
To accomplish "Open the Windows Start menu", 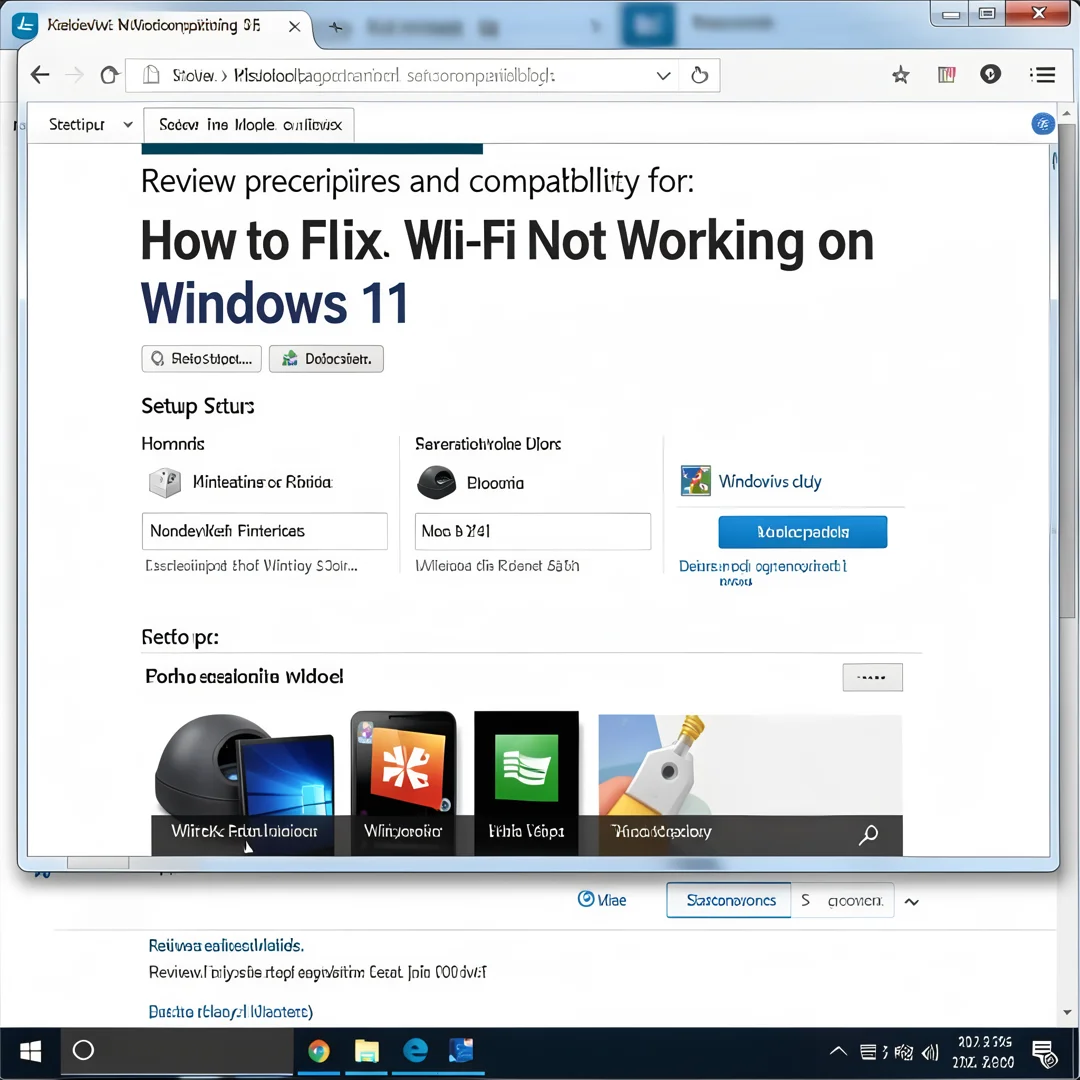I will pos(30,1052).
